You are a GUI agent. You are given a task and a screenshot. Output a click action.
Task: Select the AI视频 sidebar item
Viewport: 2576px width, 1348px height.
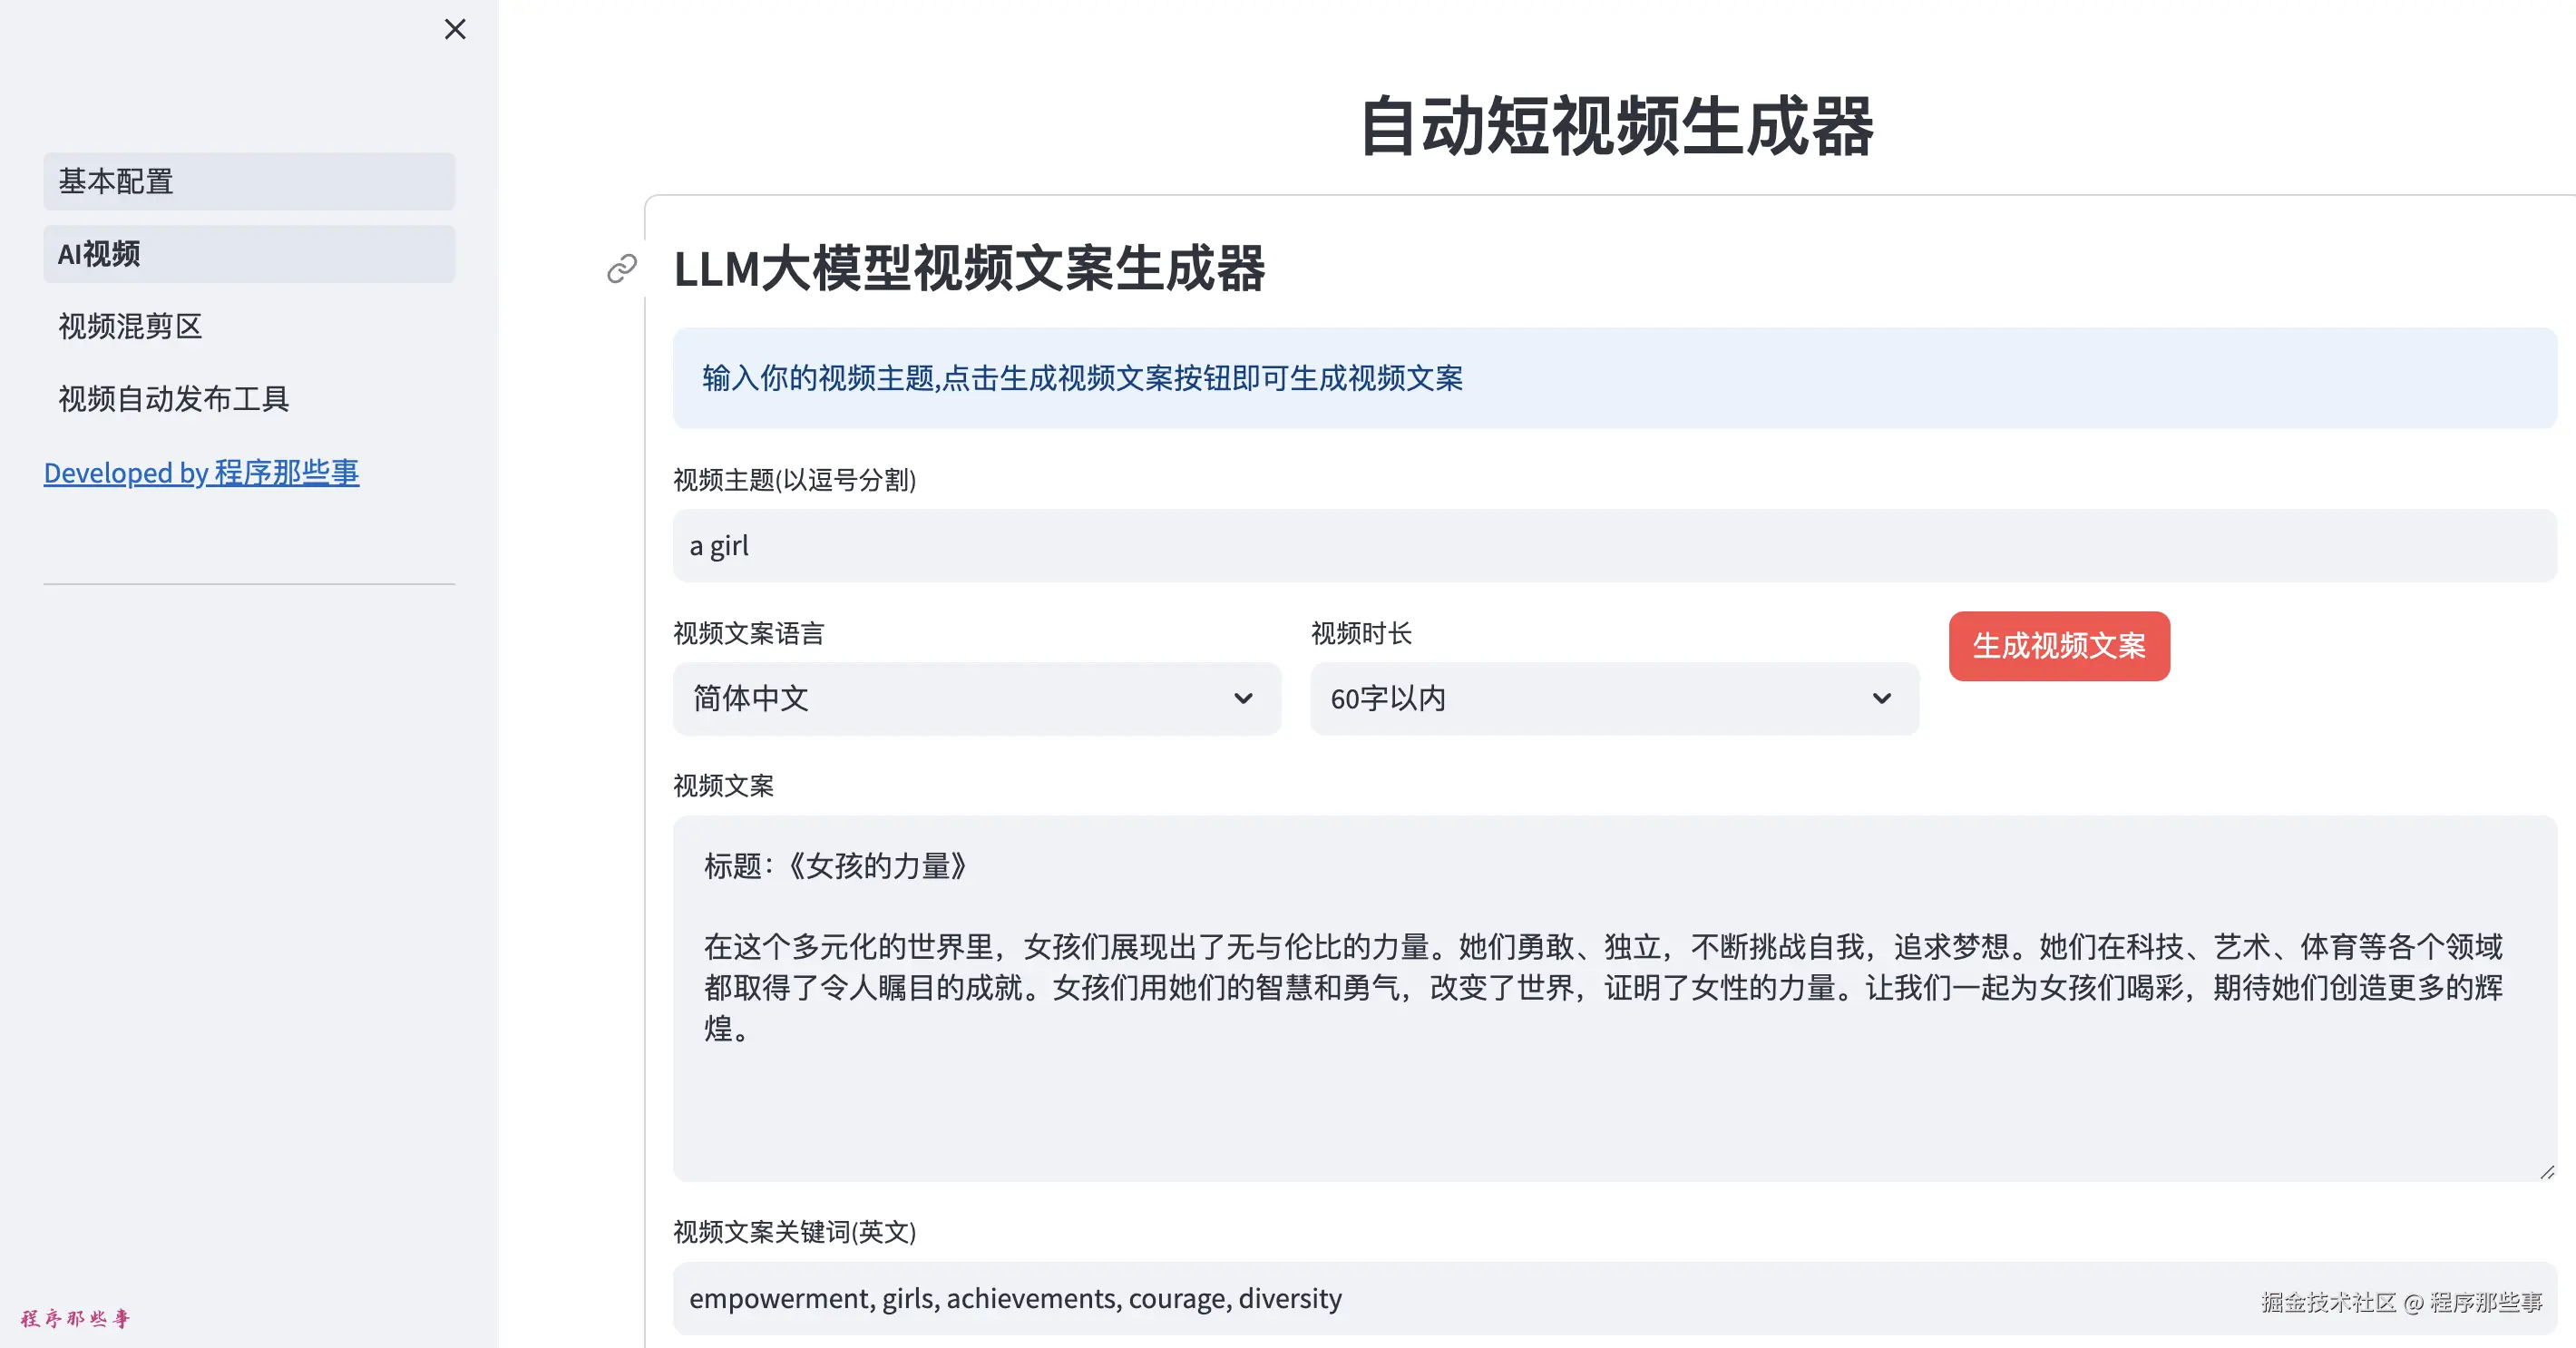click(249, 254)
